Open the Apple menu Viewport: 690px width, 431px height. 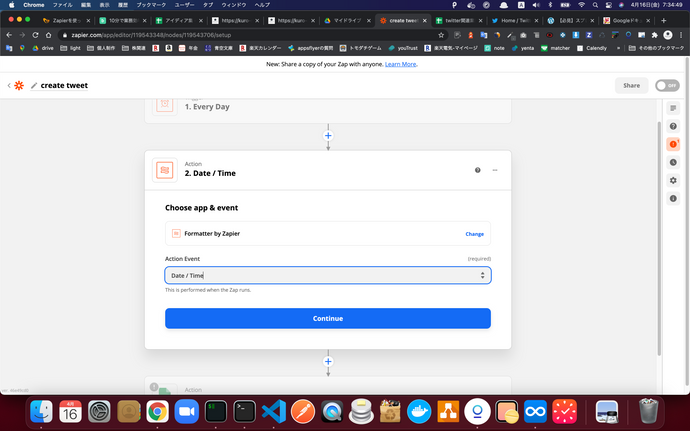(11, 5)
